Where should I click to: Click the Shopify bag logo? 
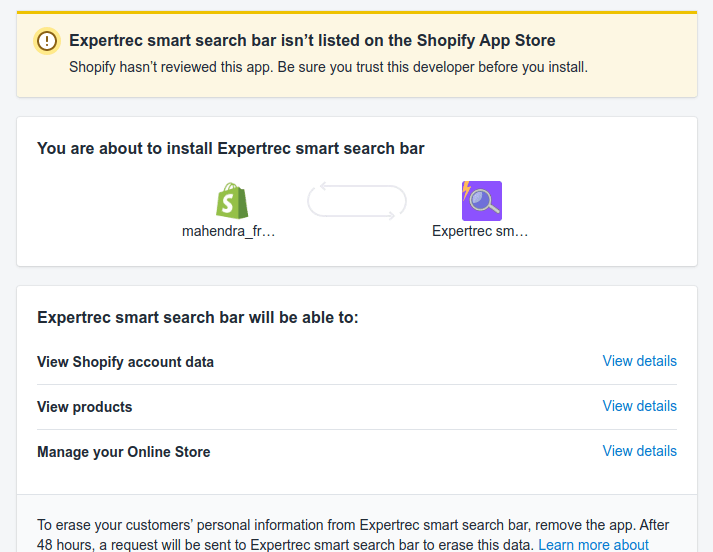click(x=232, y=201)
